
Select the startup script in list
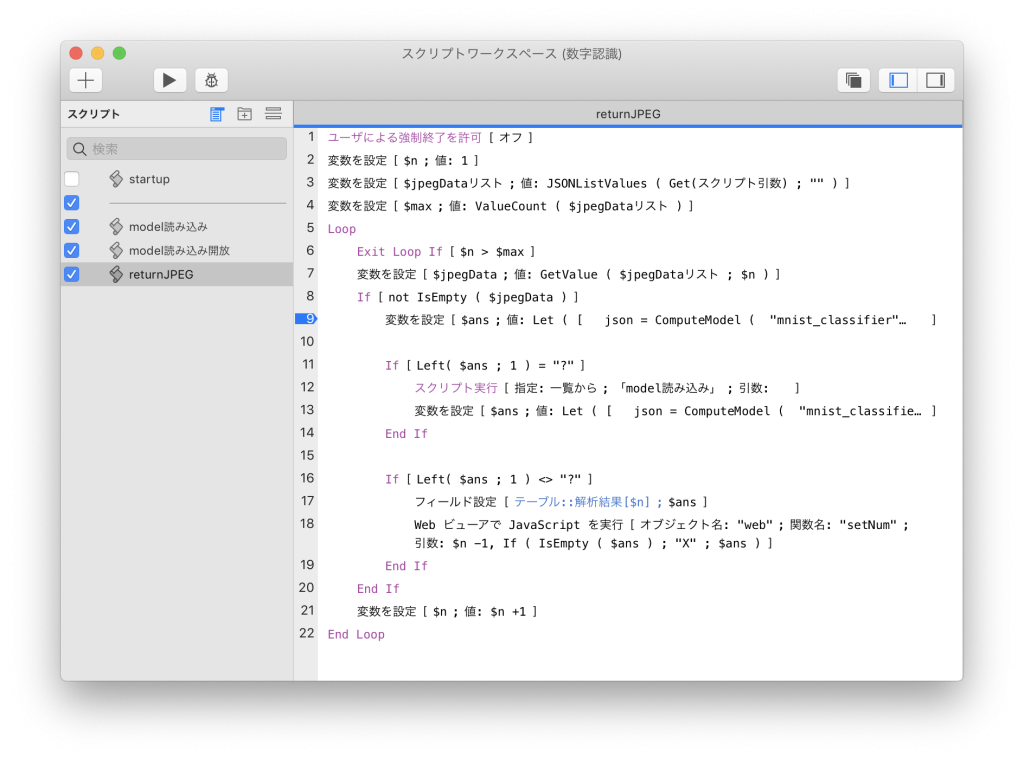click(x=149, y=179)
